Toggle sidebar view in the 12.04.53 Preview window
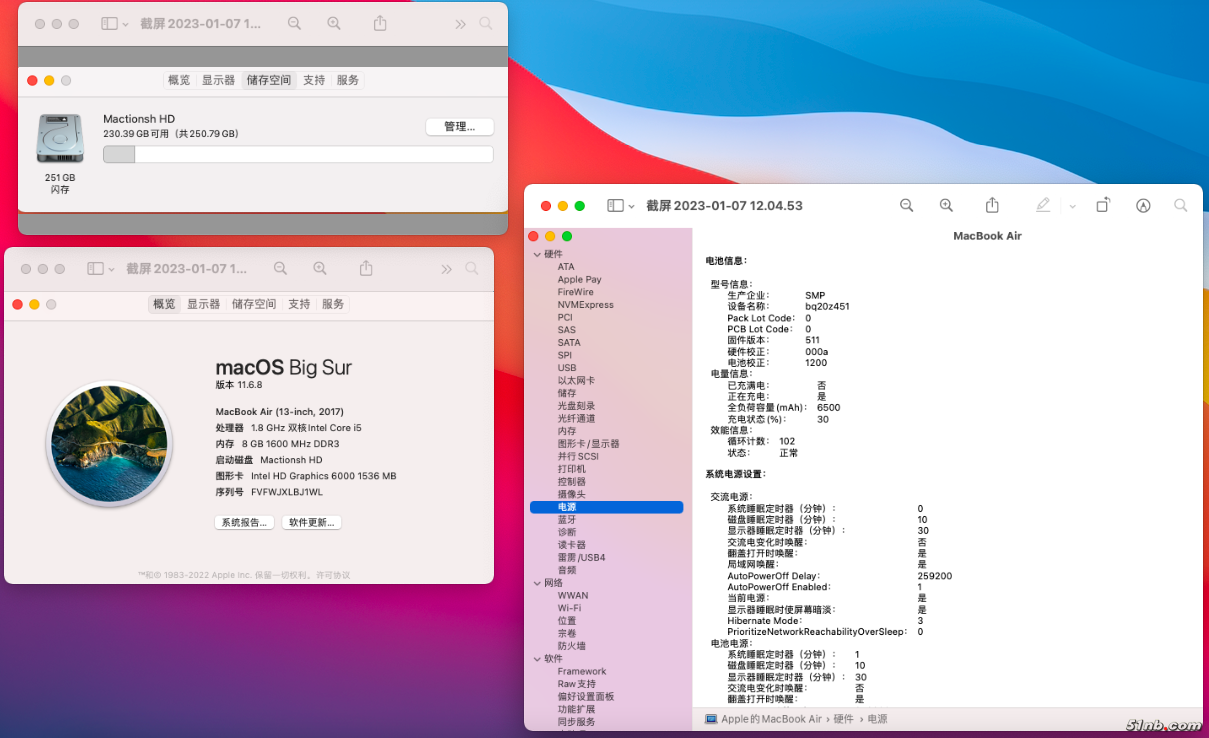 [x=616, y=205]
